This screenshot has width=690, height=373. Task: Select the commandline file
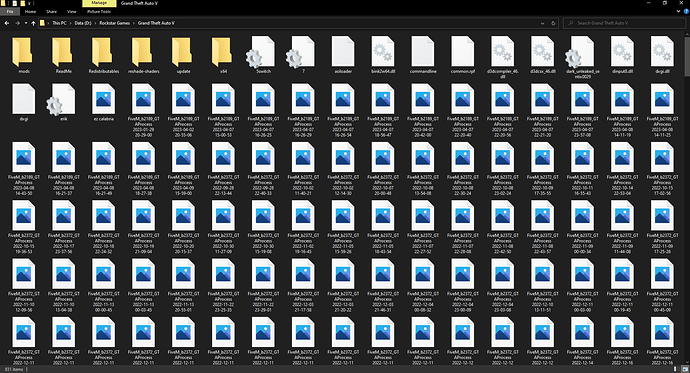[423, 55]
